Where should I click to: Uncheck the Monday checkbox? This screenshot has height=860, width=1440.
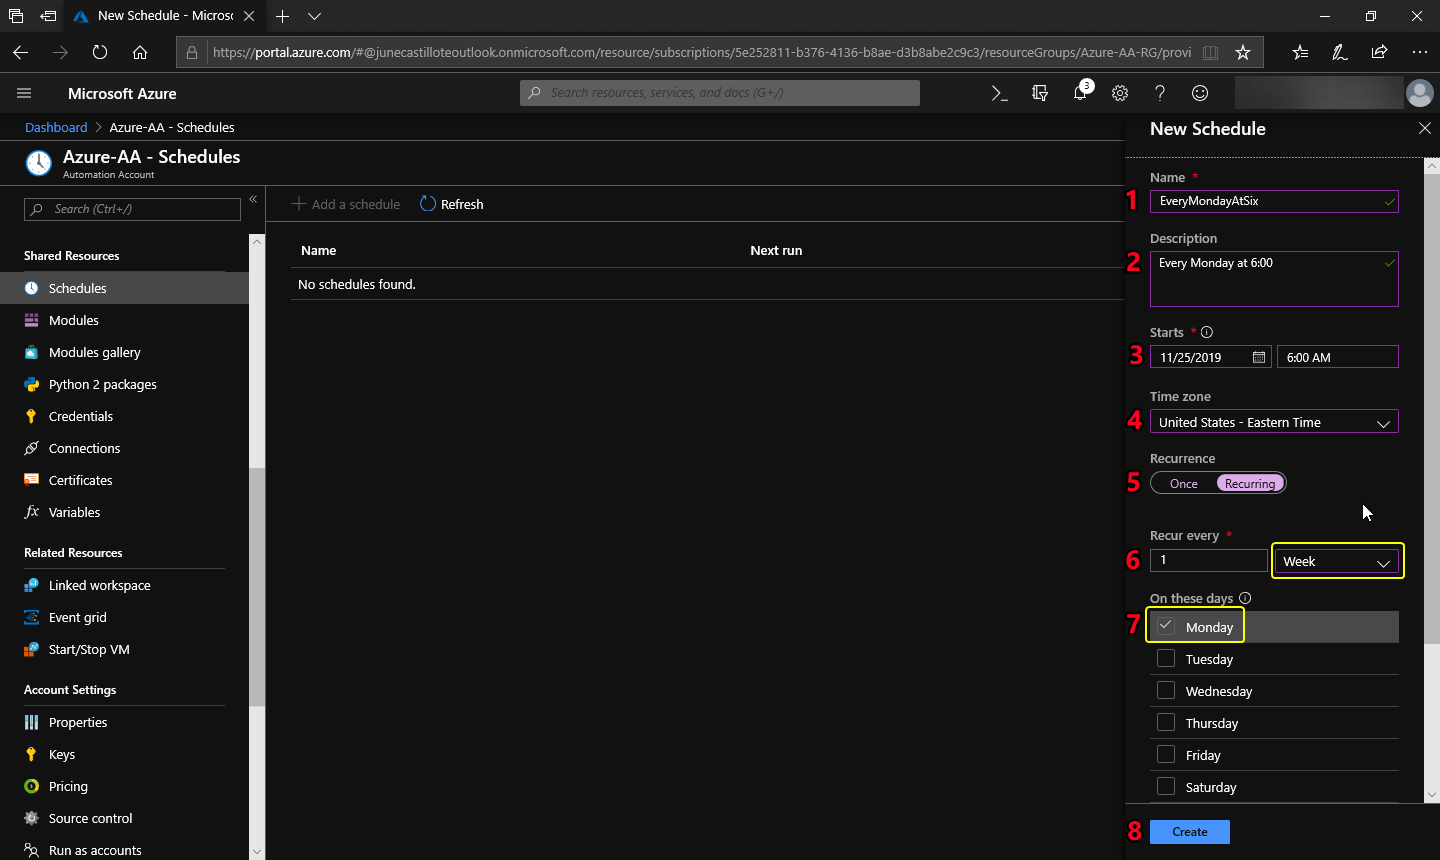coord(1166,626)
